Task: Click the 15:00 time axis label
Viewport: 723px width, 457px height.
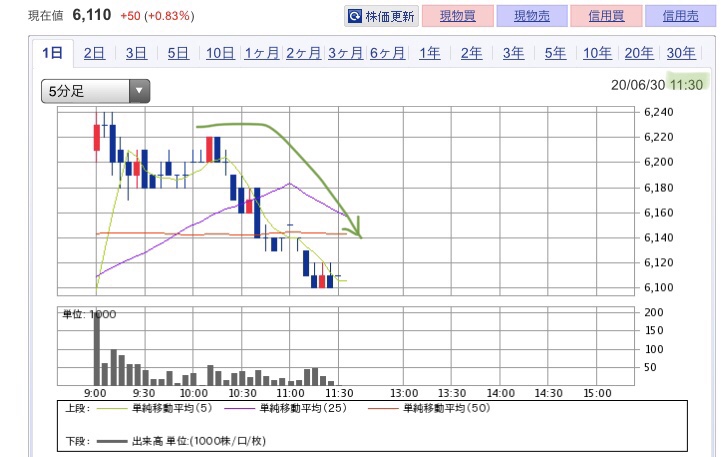Action: 597,393
